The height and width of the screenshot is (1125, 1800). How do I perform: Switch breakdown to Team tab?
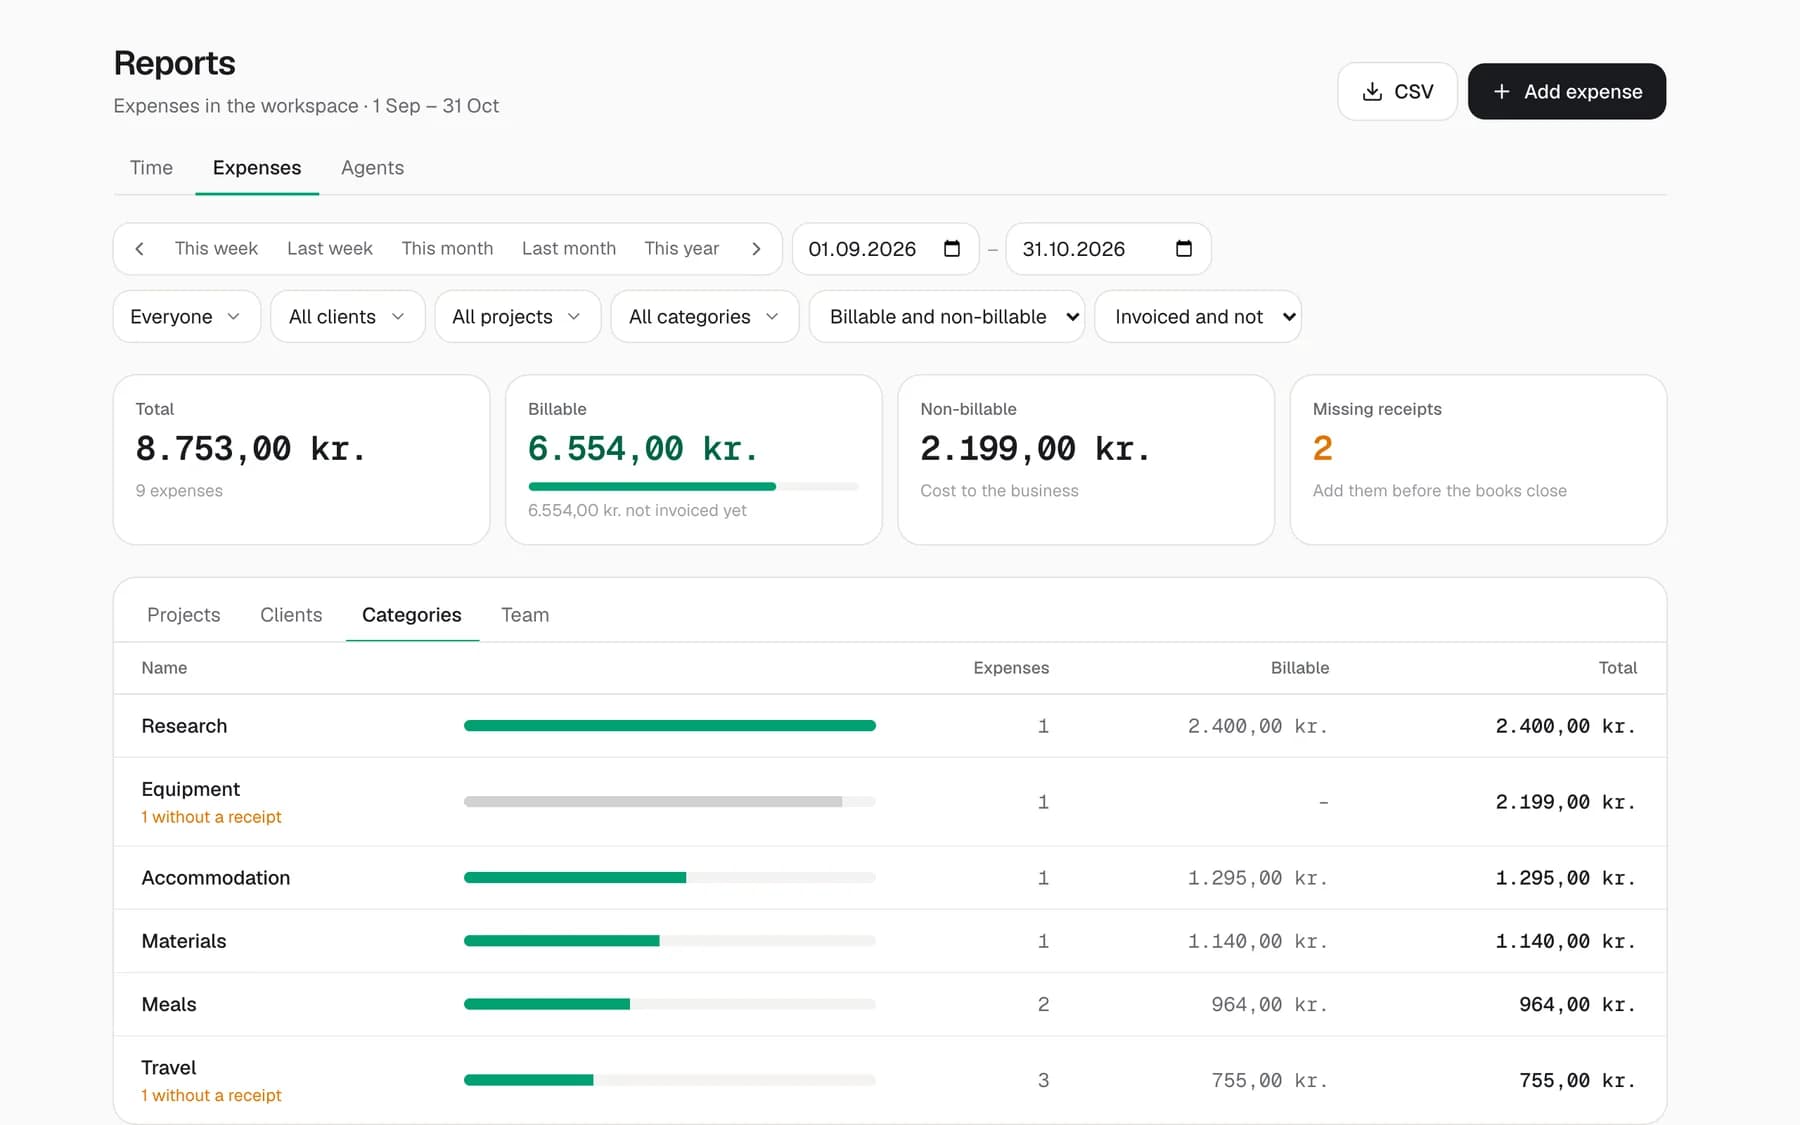click(525, 615)
